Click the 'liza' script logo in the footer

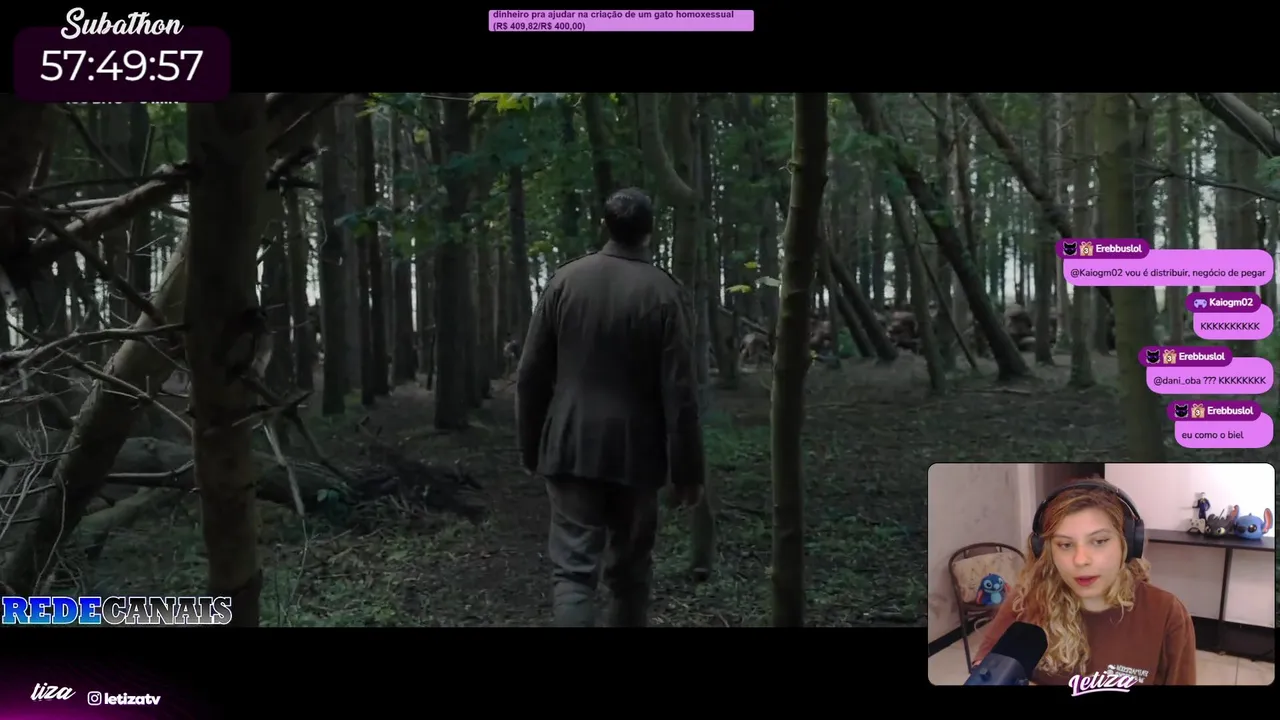(x=53, y=692)
